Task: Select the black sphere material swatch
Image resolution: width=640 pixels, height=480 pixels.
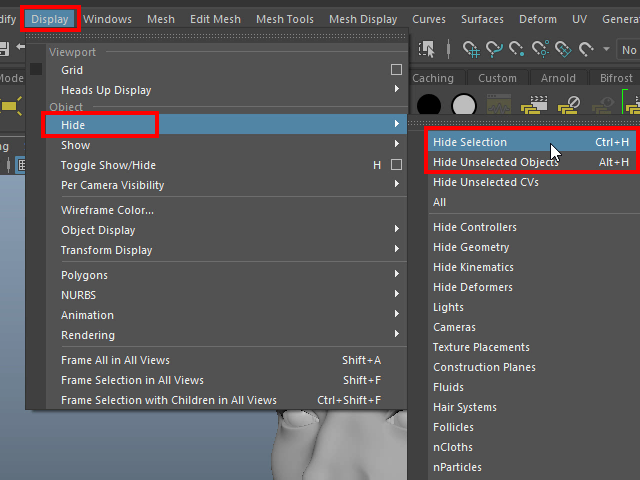Action: coord(429,105)
